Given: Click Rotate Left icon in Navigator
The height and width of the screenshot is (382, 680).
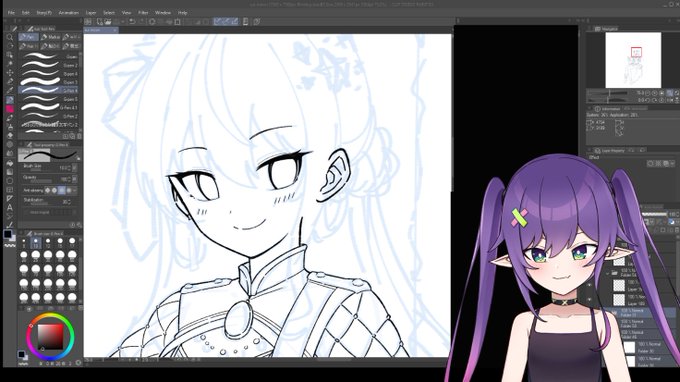Looking at the screenshot, I should pyautogui.click(x=648, y=100).
